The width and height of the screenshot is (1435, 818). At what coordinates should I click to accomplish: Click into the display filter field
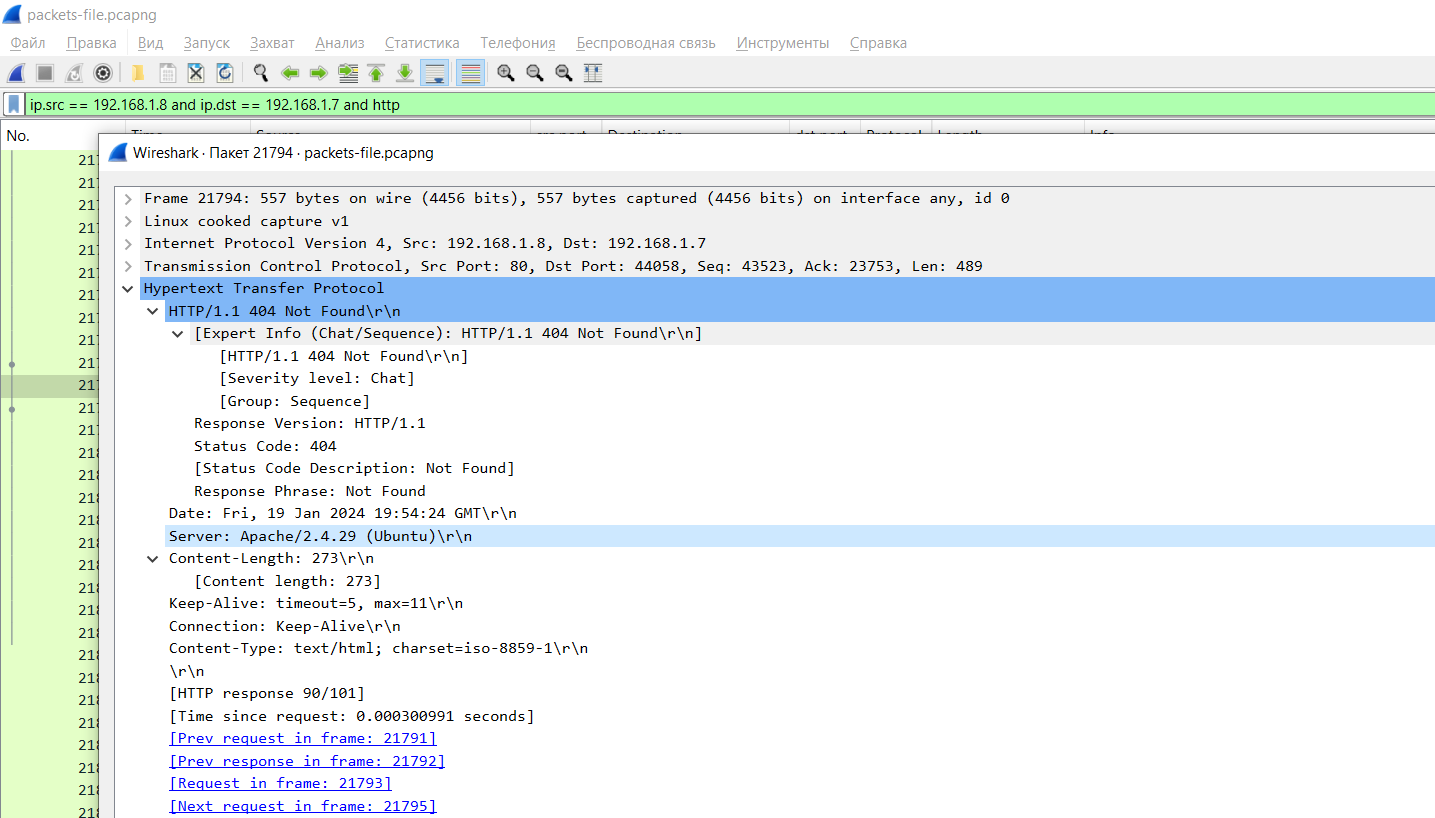click(730, 104)
